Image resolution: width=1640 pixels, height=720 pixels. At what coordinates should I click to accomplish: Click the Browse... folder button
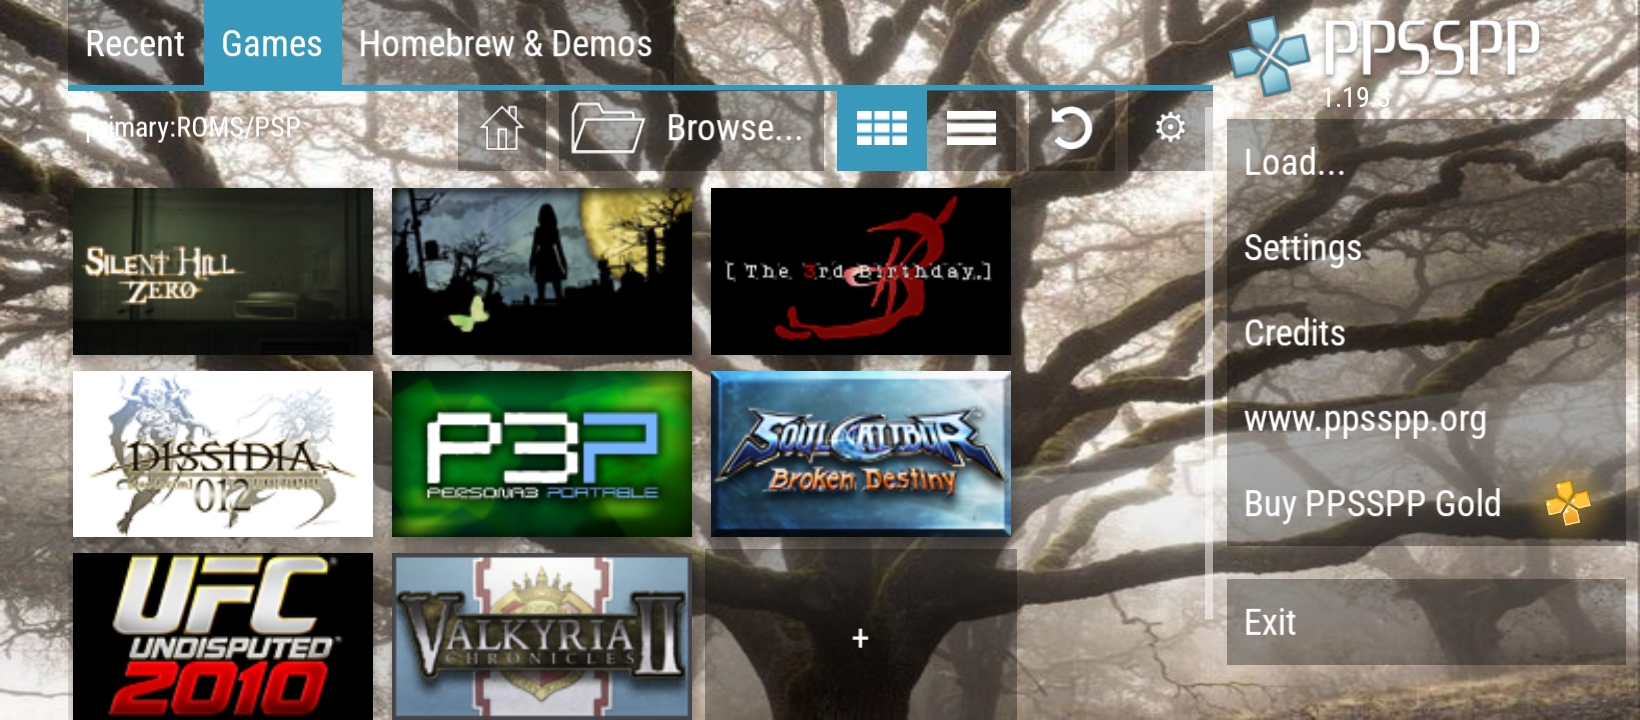click(x=691, y=129)
